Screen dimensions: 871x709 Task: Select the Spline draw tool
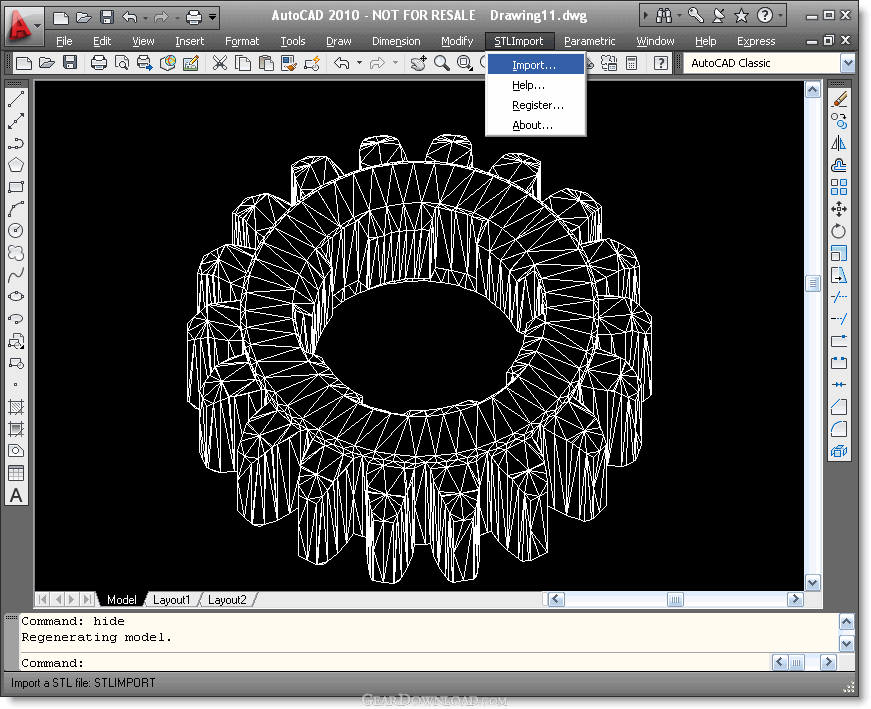click(x=16, y=274)
